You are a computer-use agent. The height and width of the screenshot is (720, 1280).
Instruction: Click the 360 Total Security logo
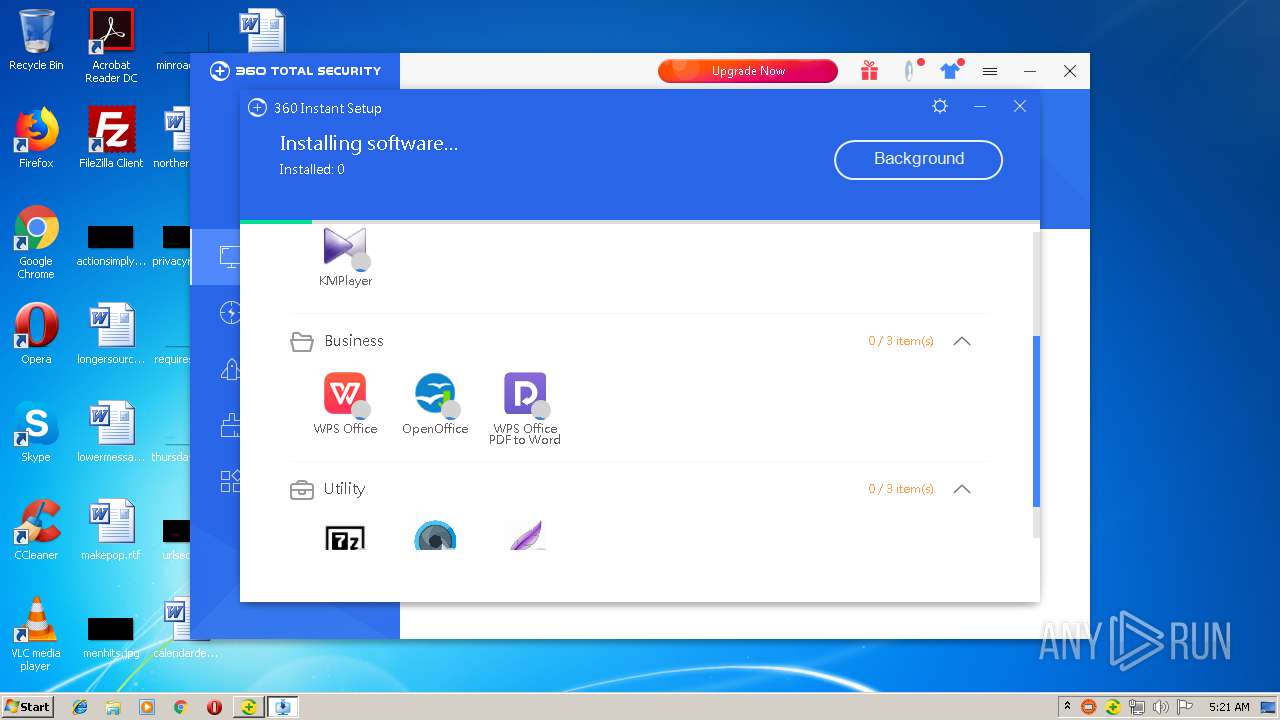tap(296, 71)
